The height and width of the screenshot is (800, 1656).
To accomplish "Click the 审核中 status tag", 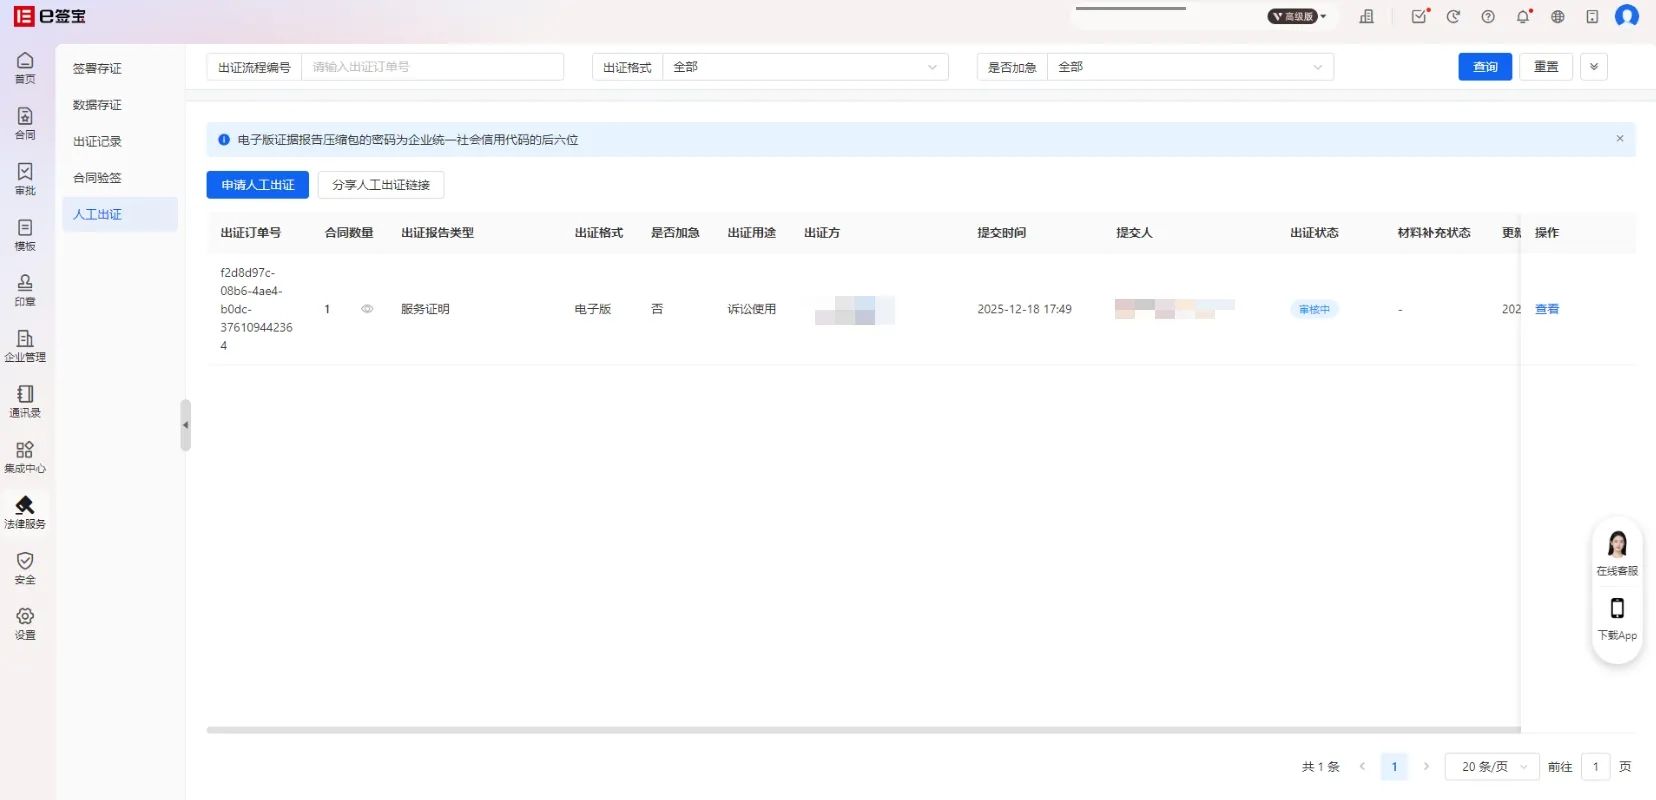I will pyautogui.click(x=1314, y=309).
